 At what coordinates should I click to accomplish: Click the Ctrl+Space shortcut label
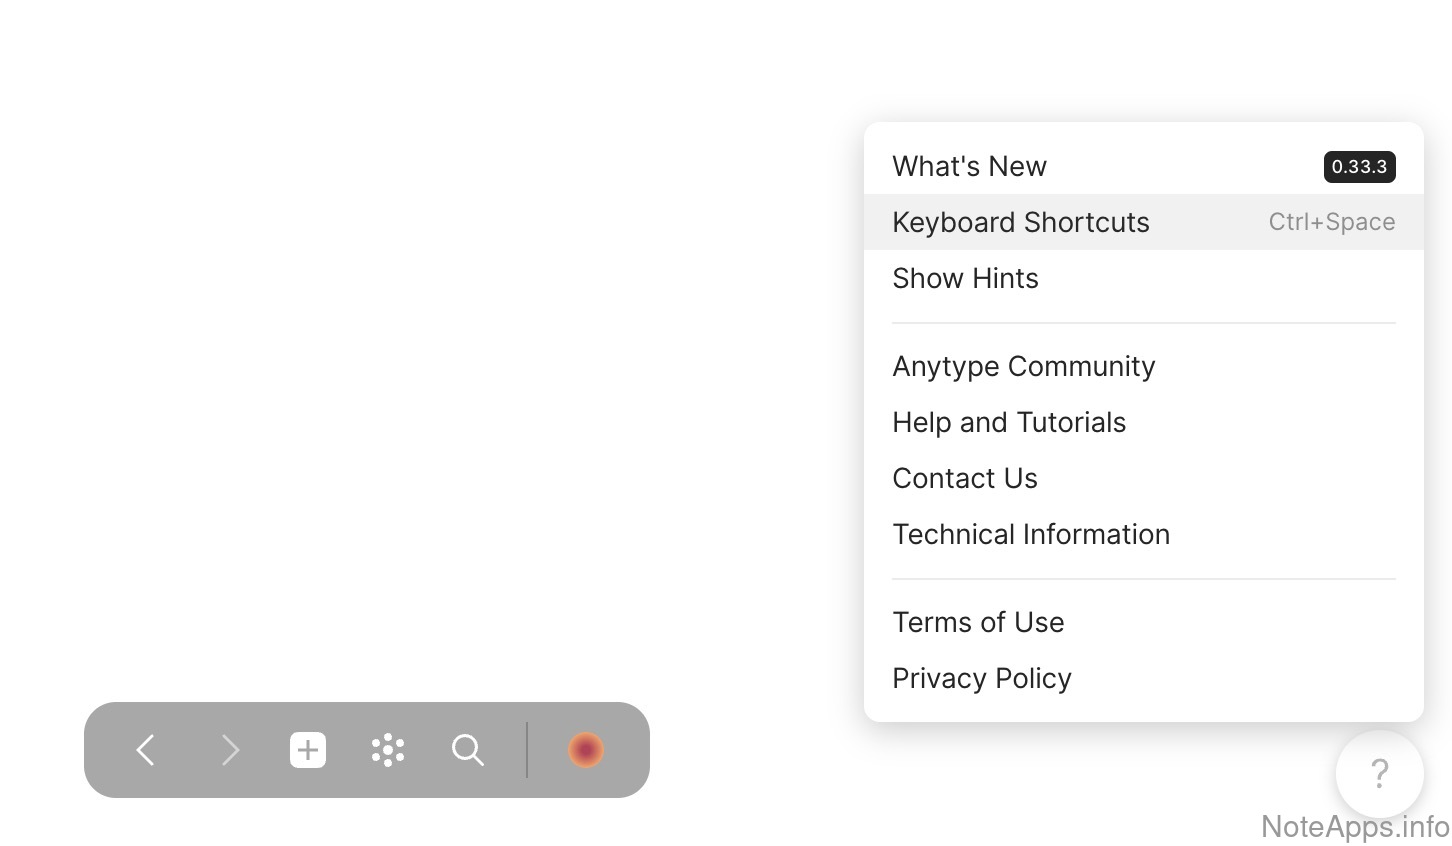pos(1331,222)
